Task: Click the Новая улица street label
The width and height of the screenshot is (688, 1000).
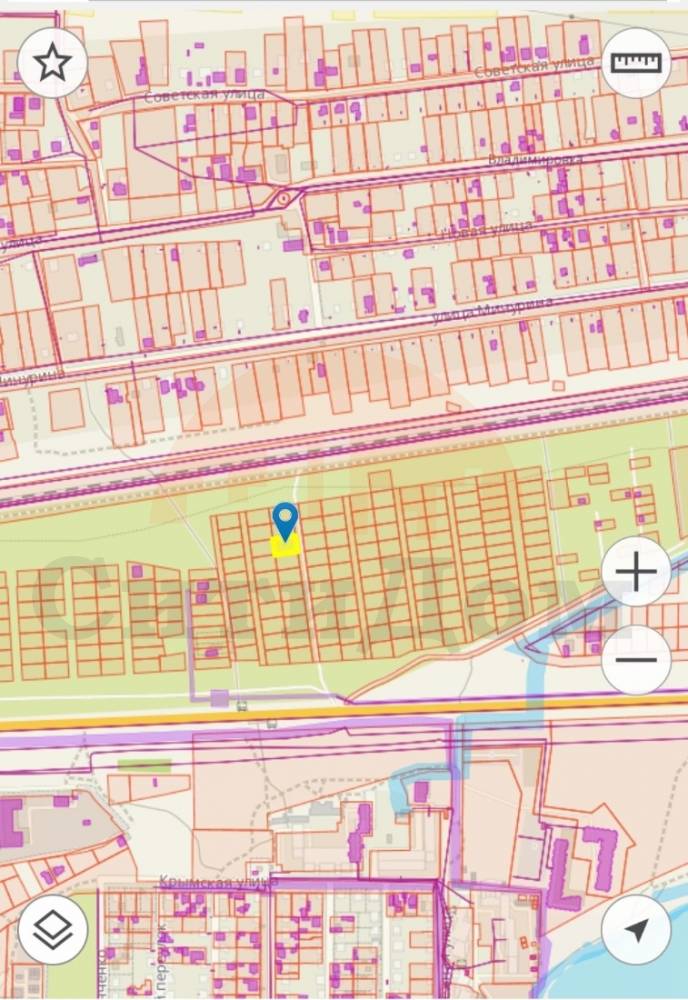Action: (x=486, y=229)
